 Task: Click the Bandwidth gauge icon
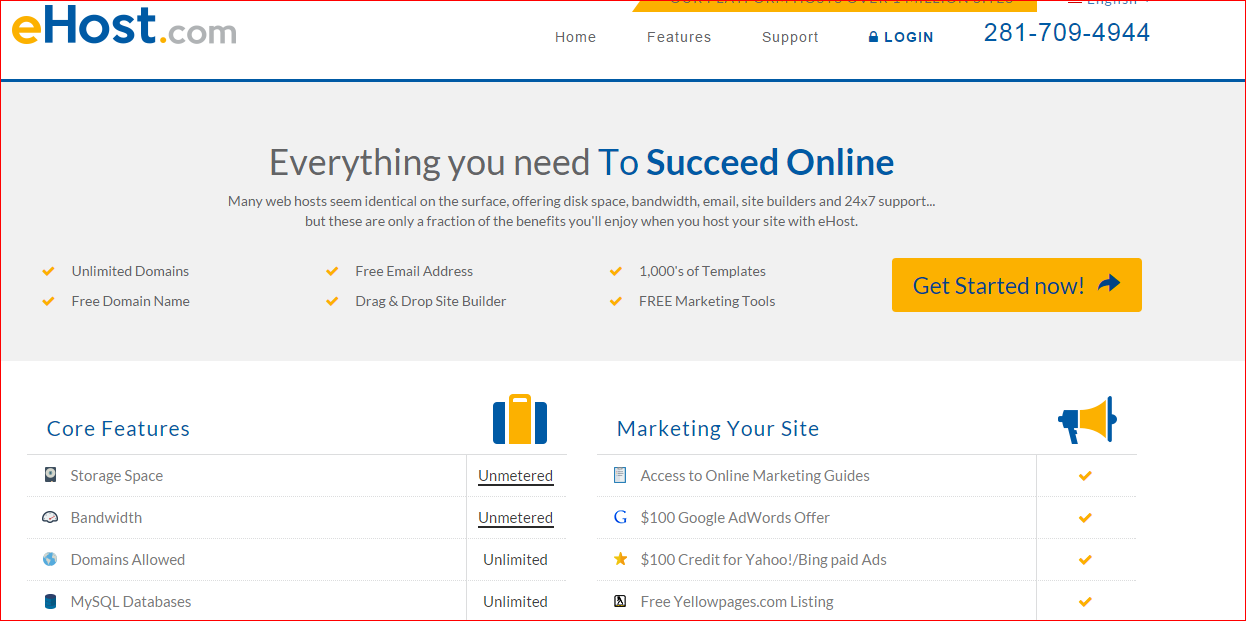50,517
